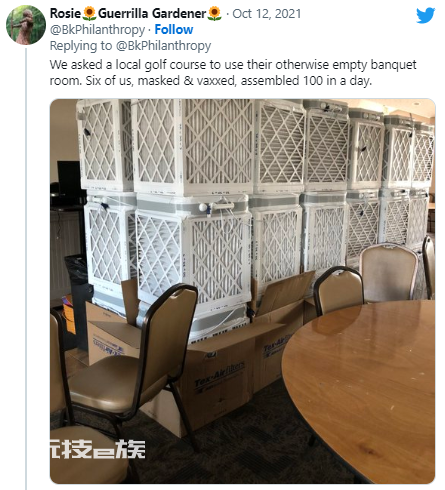Open the Oct 12, 2021 timestamp
Viewport: 445px width, 490px height.
267,14
